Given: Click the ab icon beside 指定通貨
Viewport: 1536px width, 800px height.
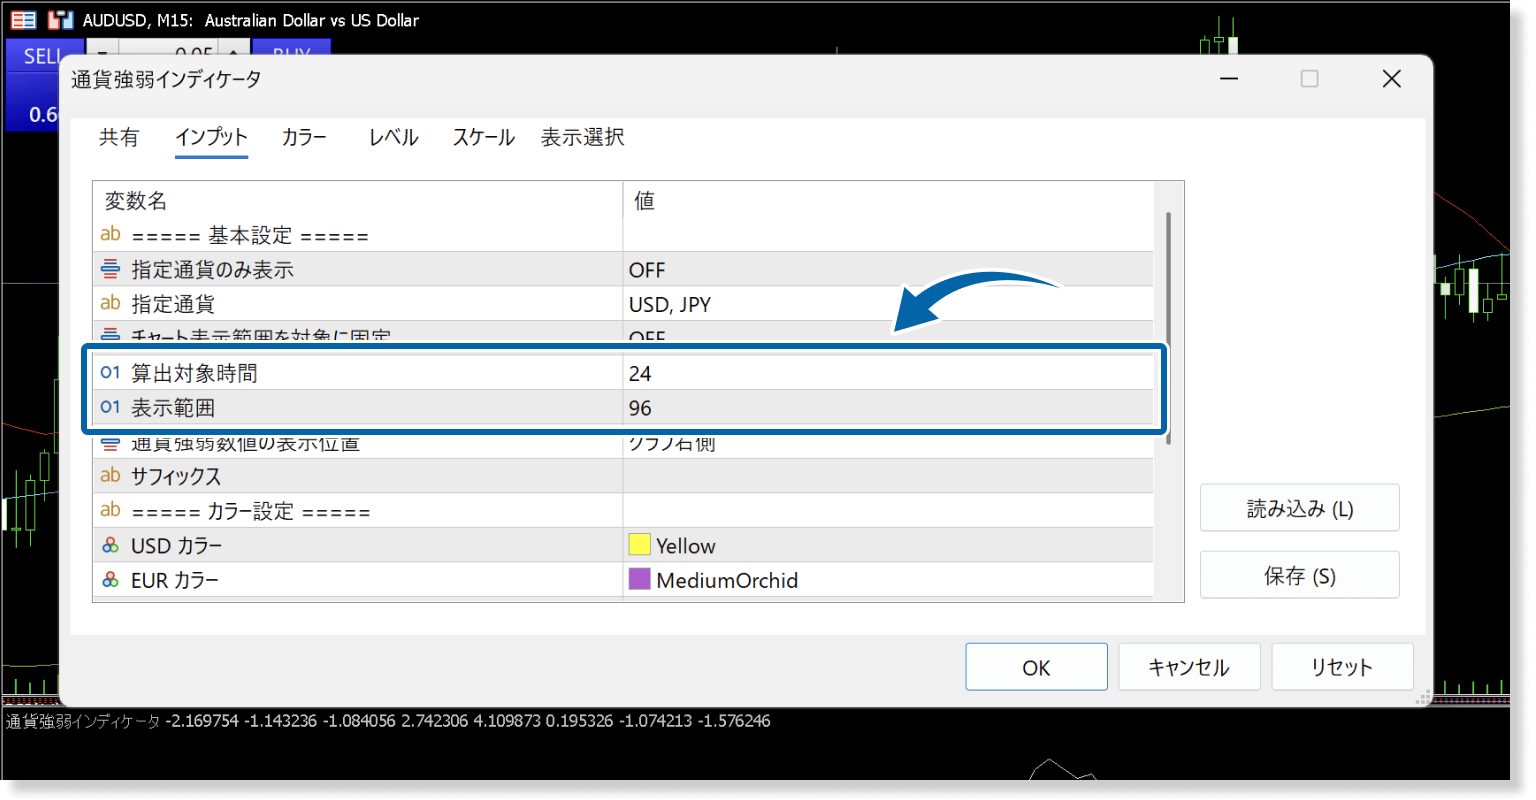Looking at the screenshot, I should coord(110,304).
